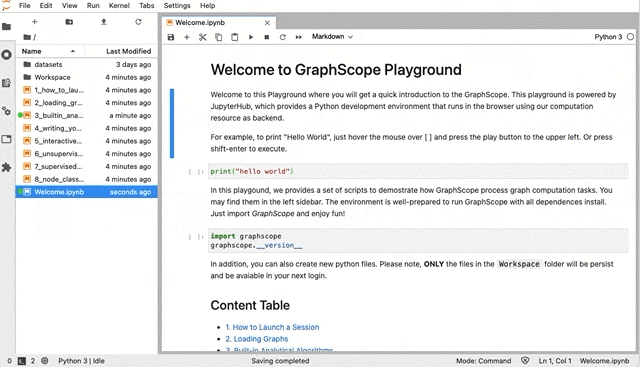Click the Mode: Command status text

[x=483, y=361]
